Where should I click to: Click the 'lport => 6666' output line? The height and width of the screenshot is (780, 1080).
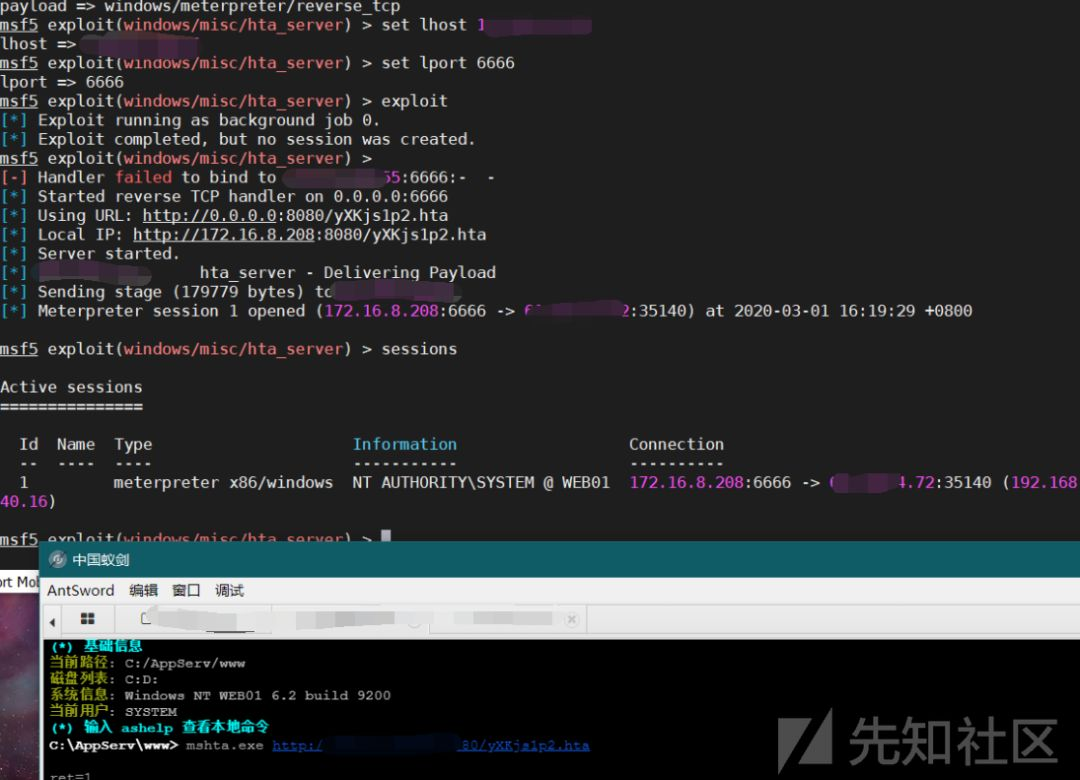pyautogui.click(x=62, y=82)
